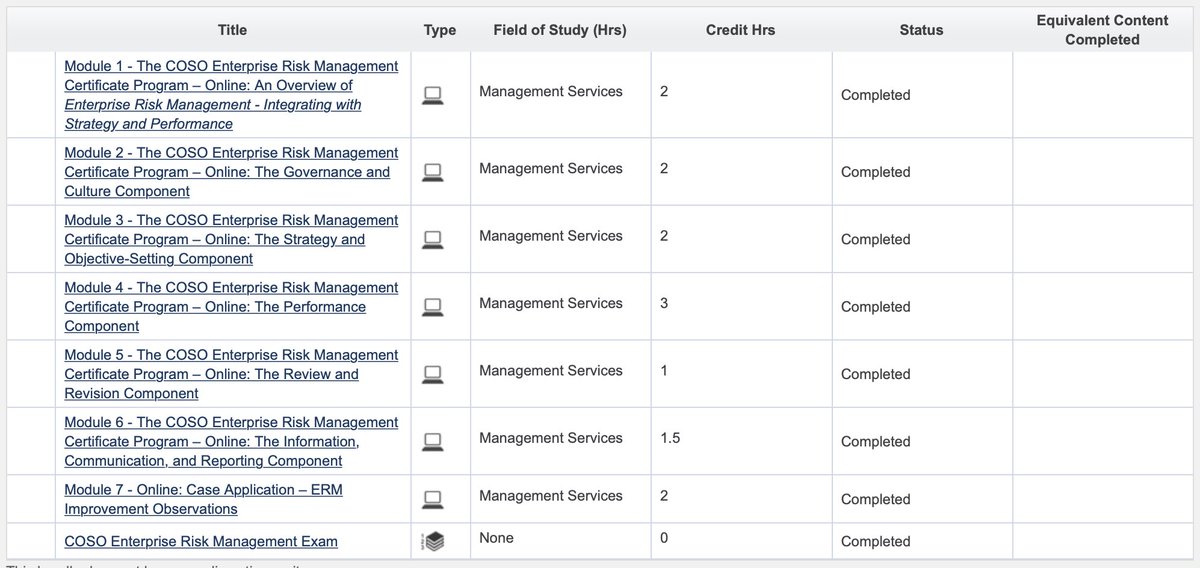Click credit hours value 2 for Module 1

(665, 91)
